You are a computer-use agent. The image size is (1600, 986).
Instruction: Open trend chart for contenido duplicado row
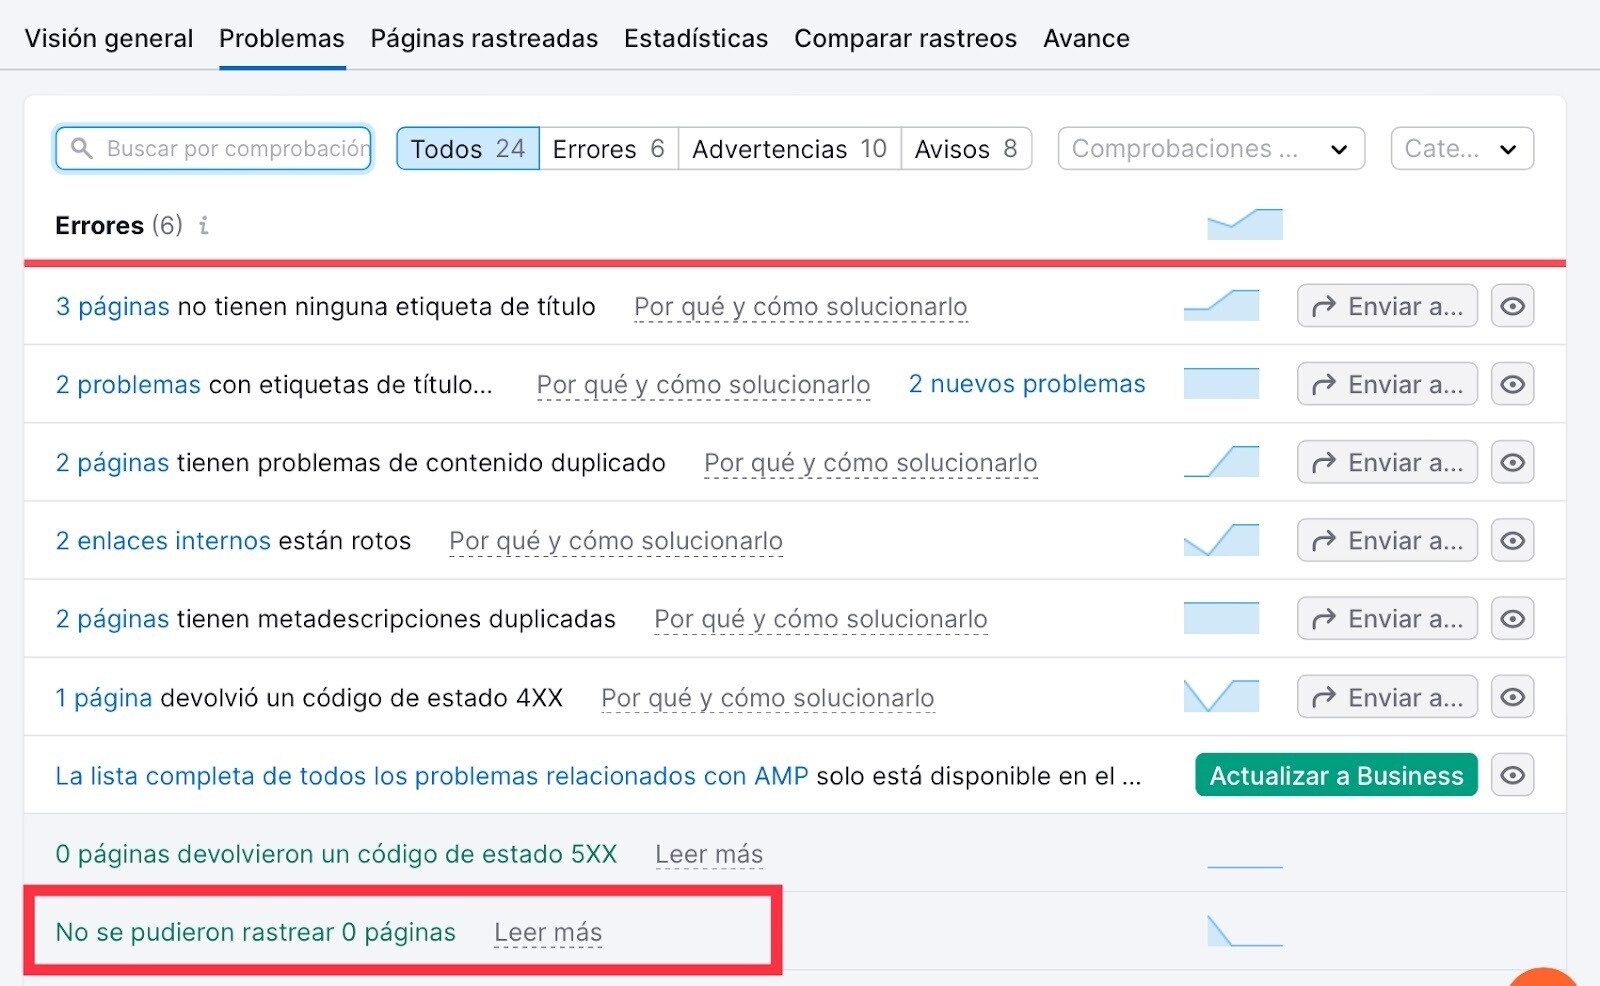tap(1221, 462)
